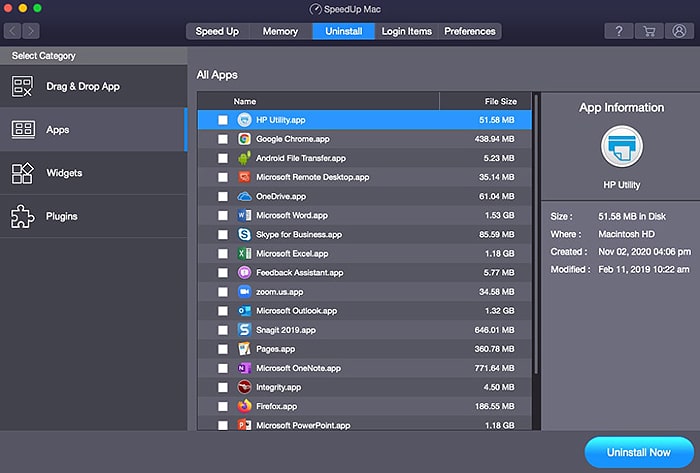Click the Android File Transfer icon
Image resolution: width=700 pixels, height=473 pixels.
(x=244, y=158)
